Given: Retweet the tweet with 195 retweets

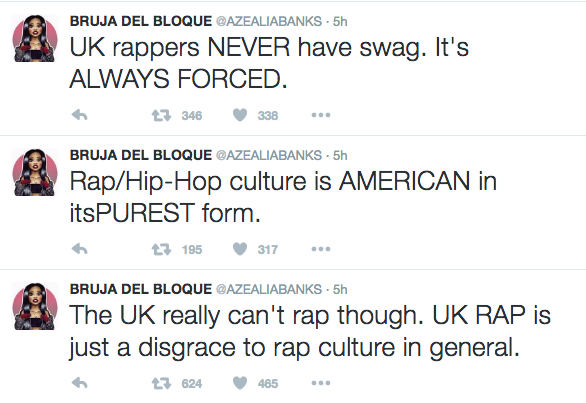Looking at the screenshot, I should point(161,249).
